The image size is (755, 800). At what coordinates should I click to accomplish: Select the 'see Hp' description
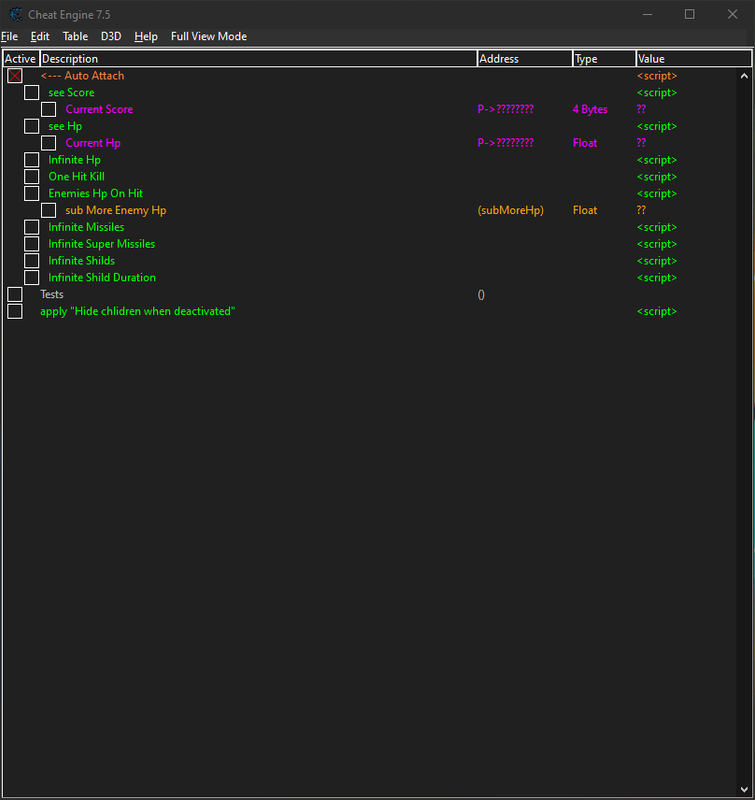(x=65, y=127)
